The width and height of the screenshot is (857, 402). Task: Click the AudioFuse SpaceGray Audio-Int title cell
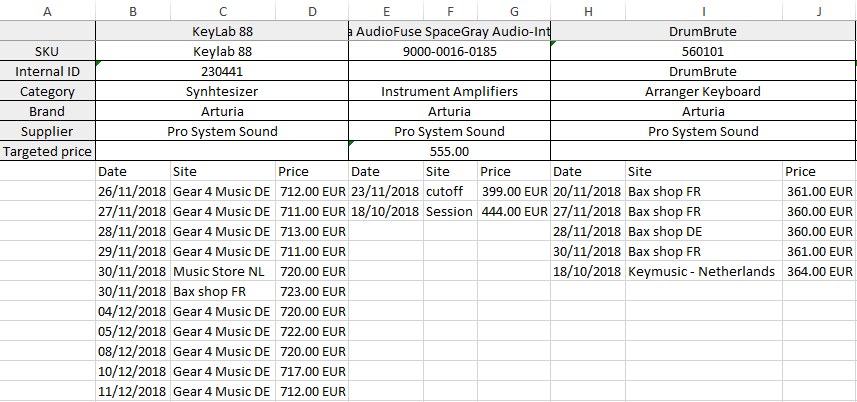coord(450,31)
